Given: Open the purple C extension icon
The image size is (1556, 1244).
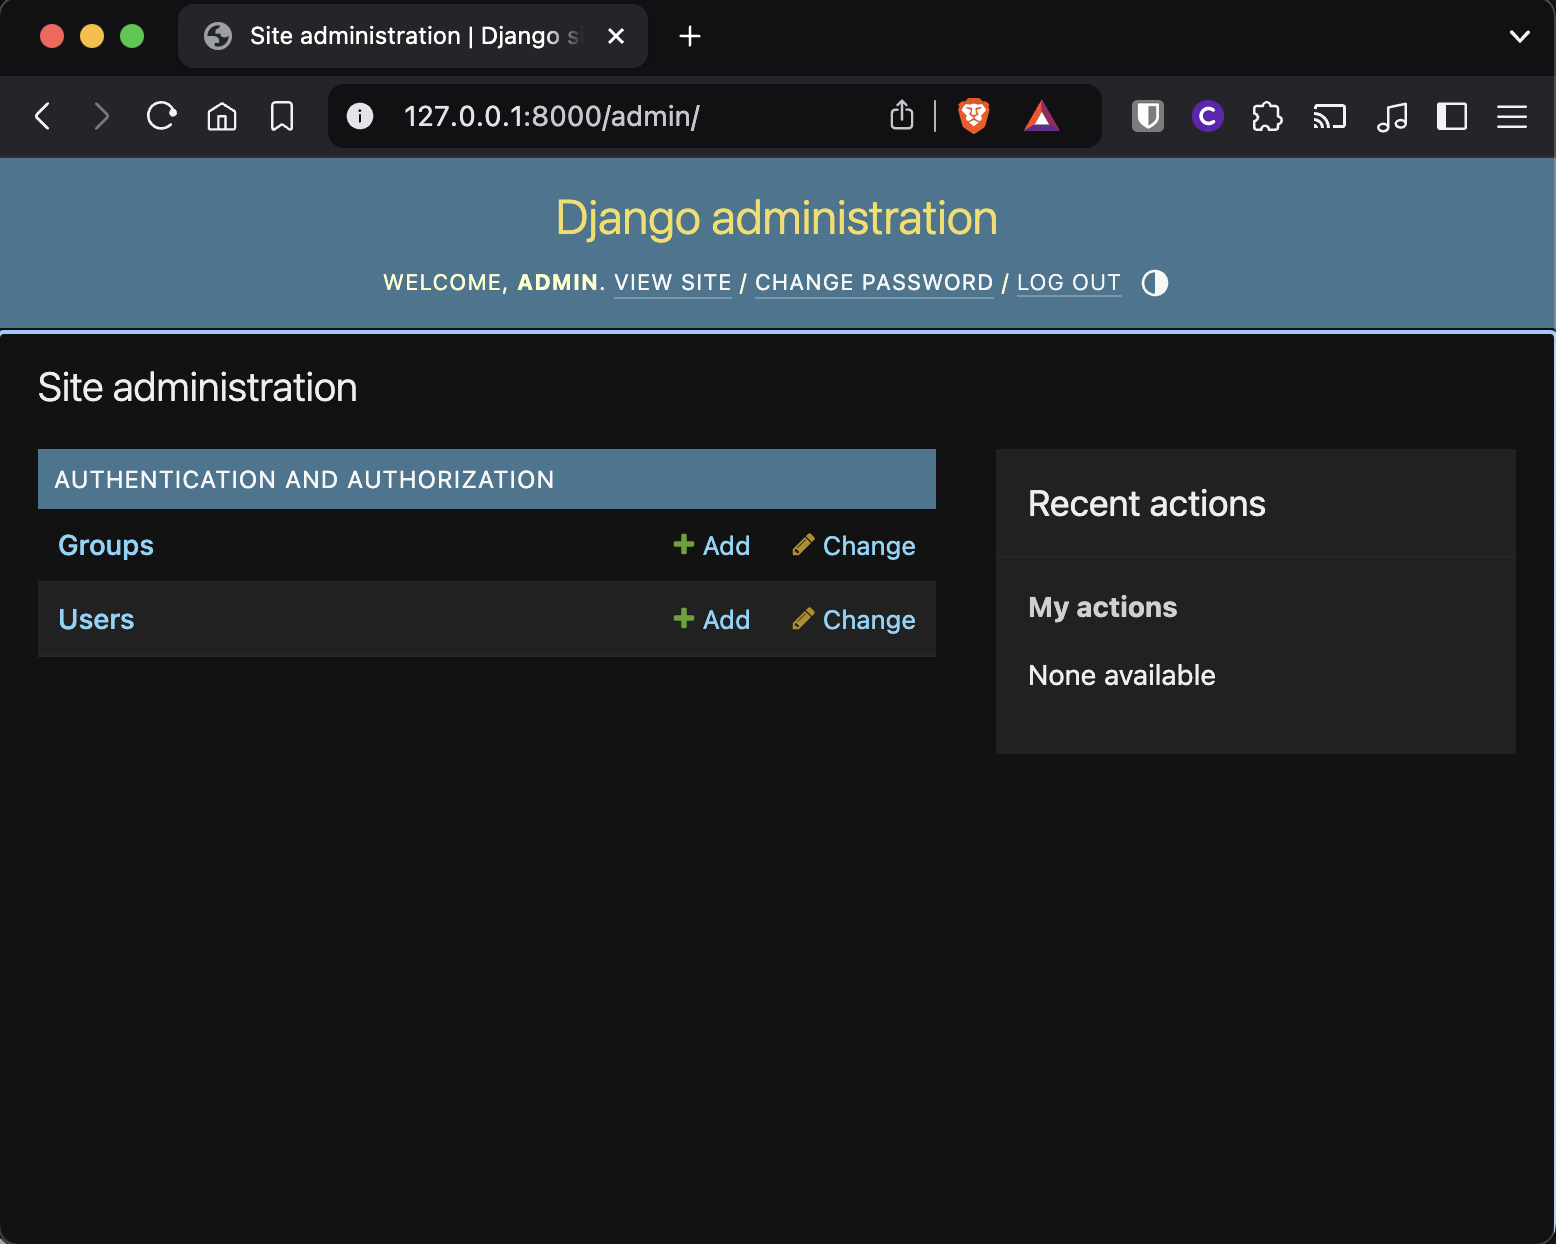Looking at the screenshot, I should (x=1207, y=116).
